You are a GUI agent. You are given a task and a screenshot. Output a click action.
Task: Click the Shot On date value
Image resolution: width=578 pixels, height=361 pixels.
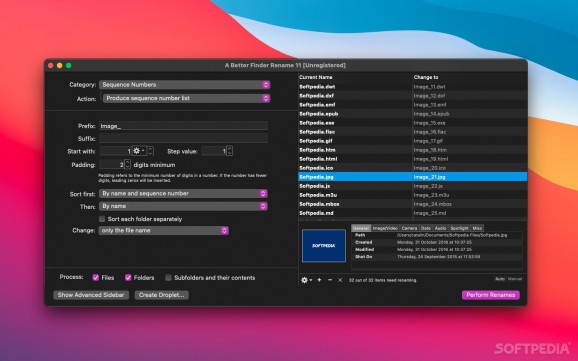coord(438,257)
